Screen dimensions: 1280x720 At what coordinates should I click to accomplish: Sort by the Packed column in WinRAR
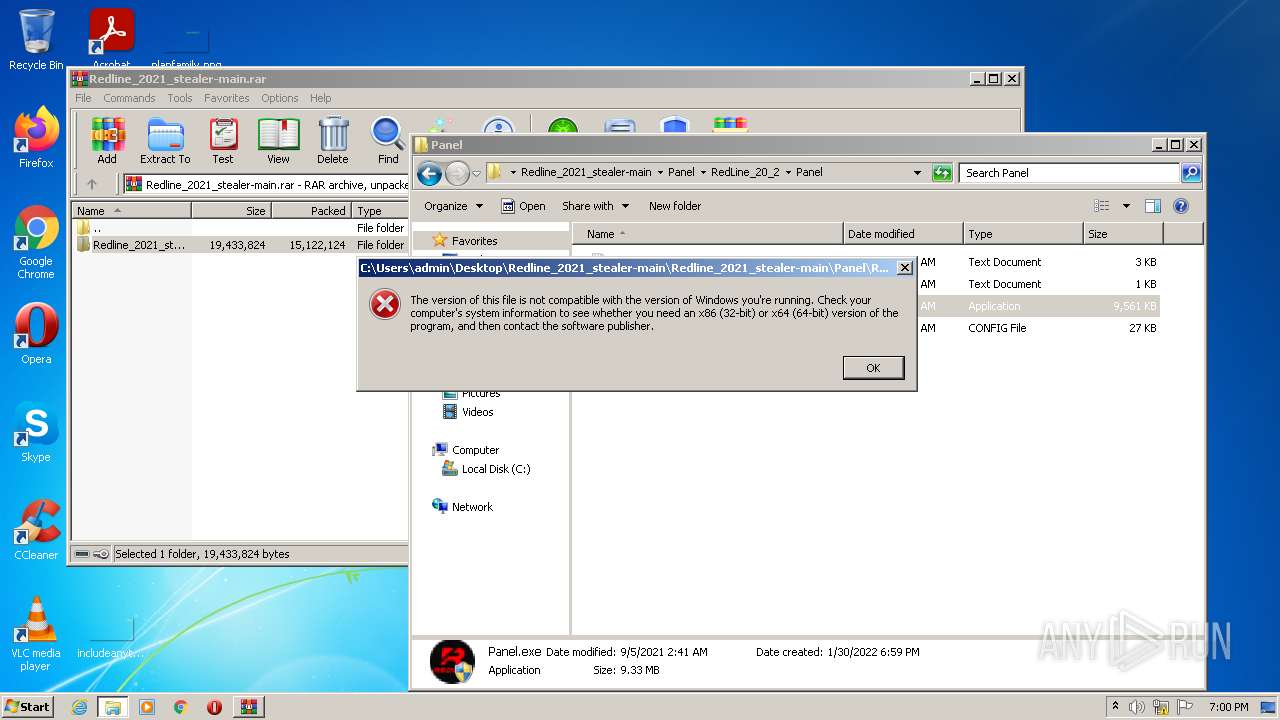tap(311, 211)
